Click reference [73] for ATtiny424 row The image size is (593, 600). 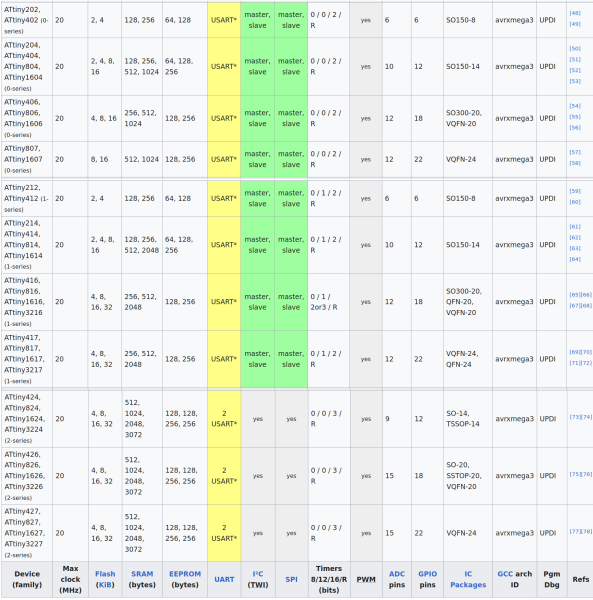[x=575, y=417]
